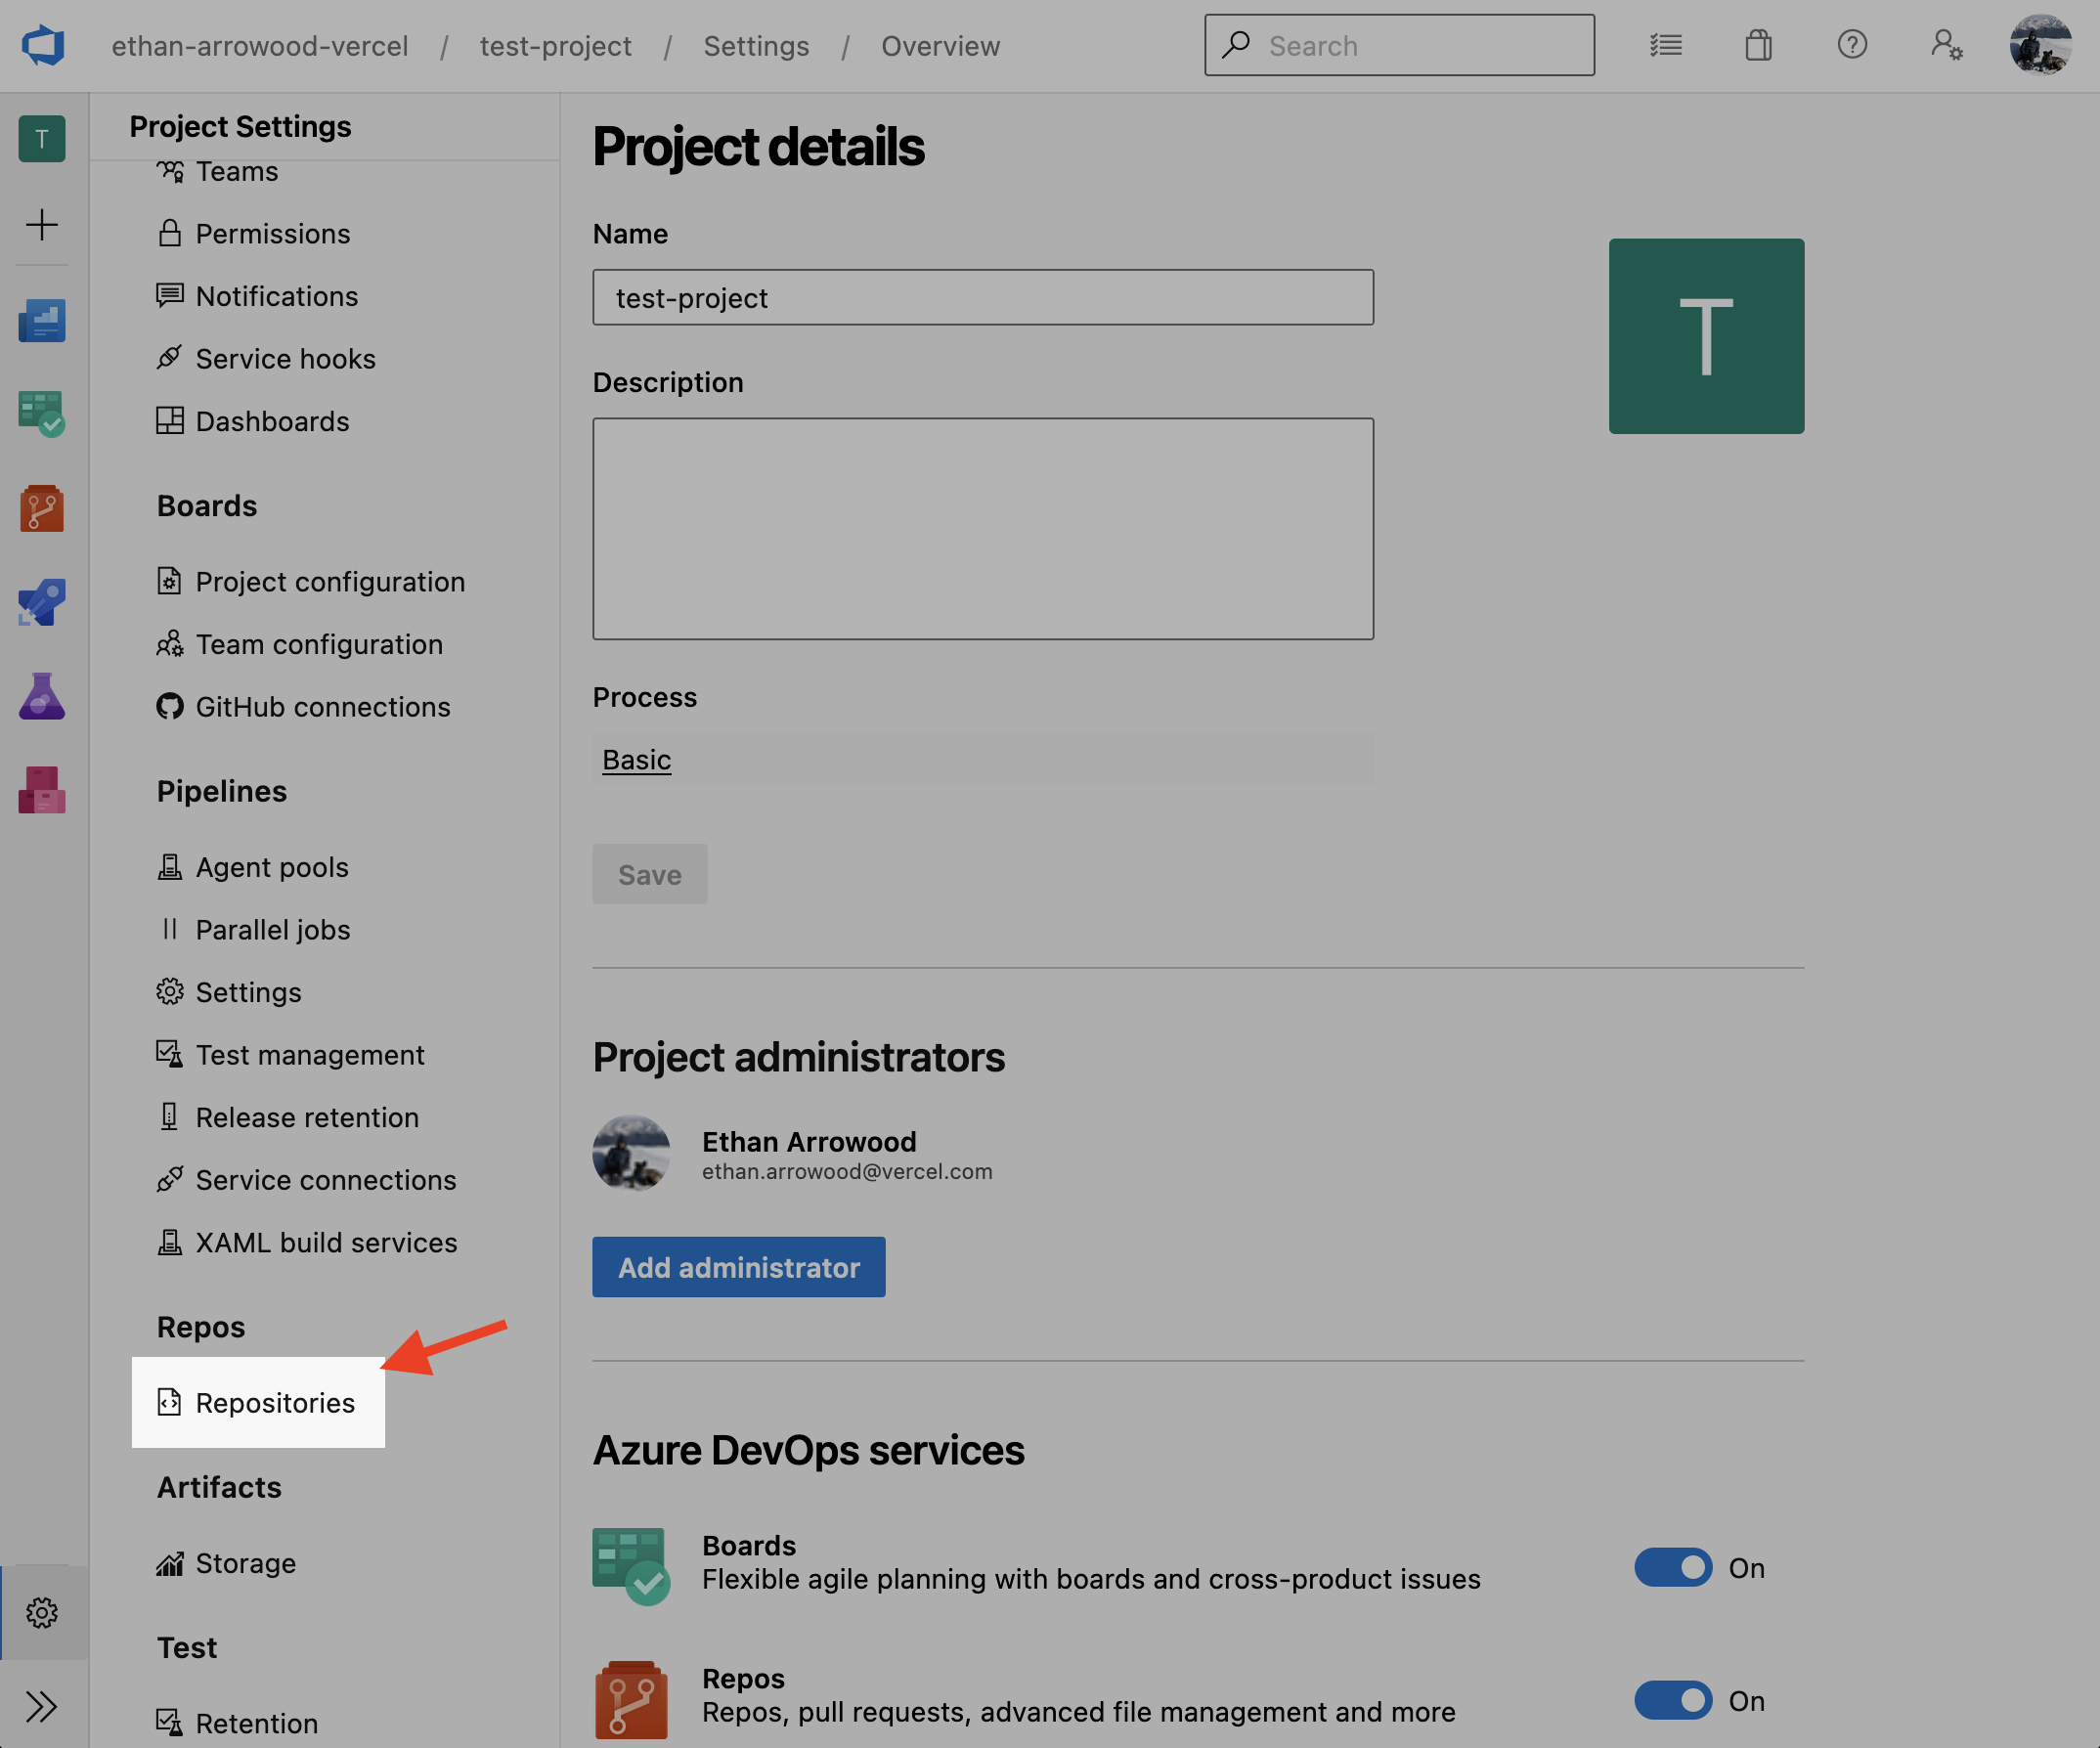Open Repos from the left rail

pos(42,507)
